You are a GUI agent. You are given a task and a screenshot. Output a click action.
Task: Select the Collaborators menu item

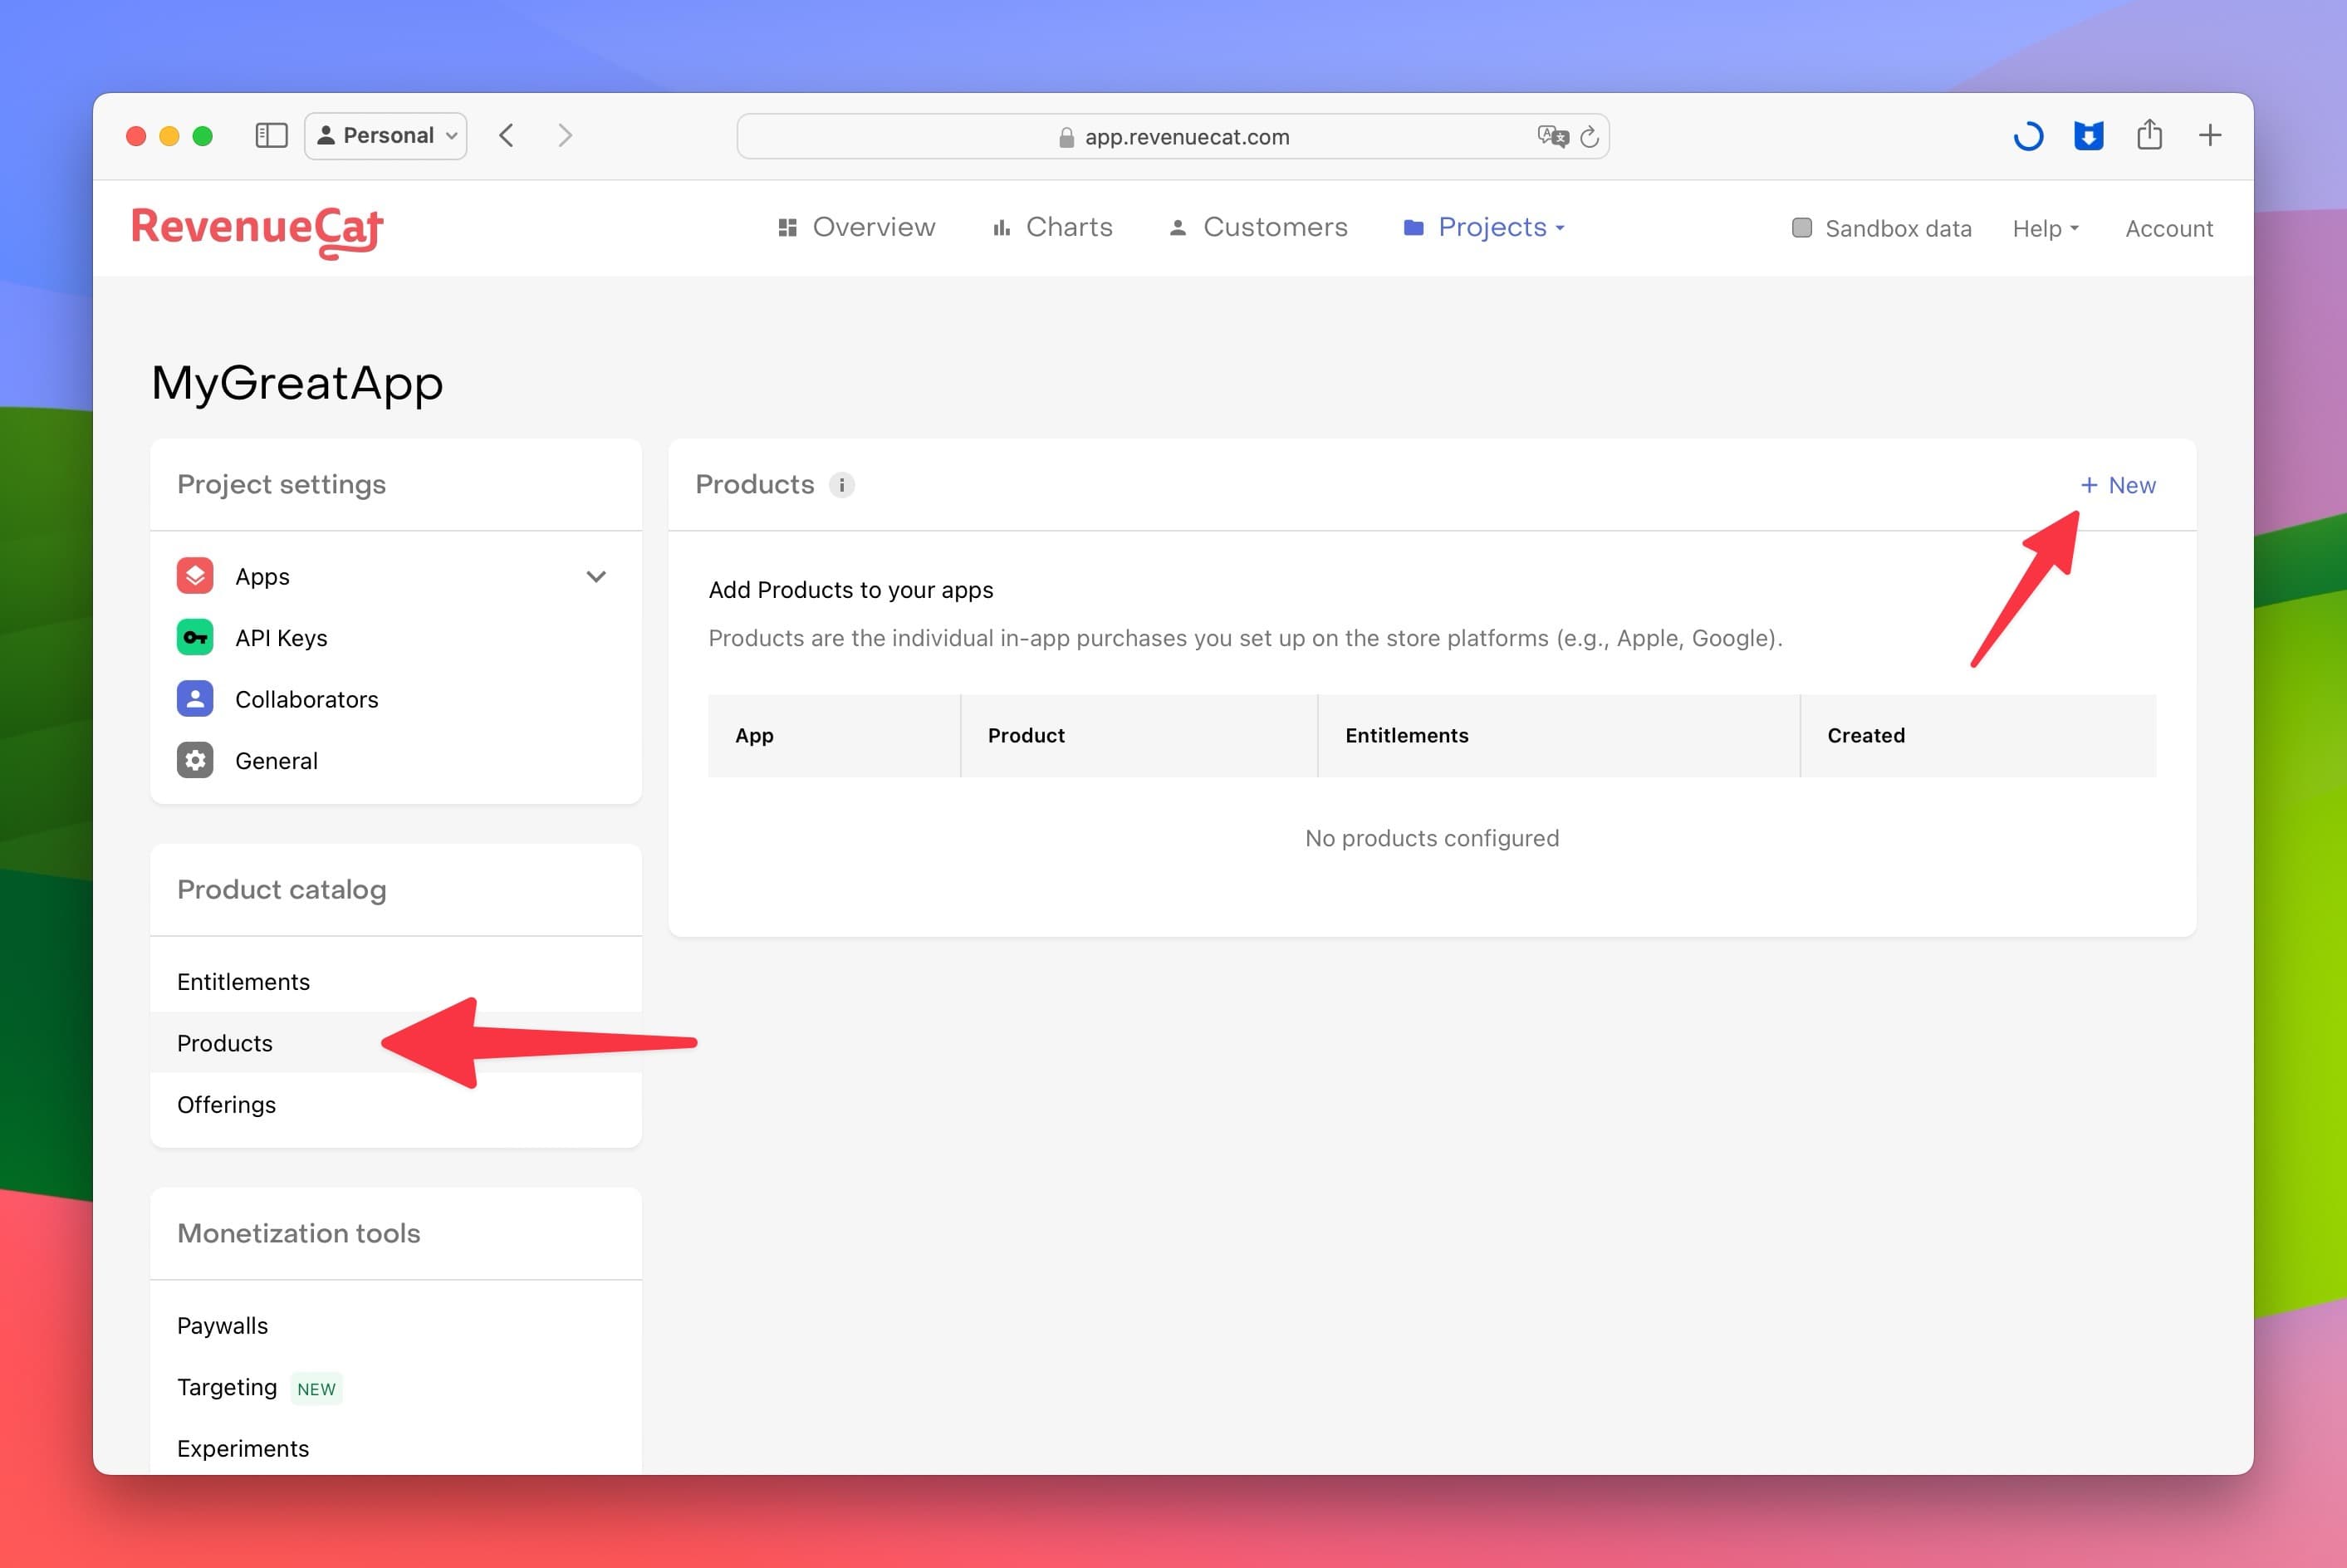(x=306, y=698)
